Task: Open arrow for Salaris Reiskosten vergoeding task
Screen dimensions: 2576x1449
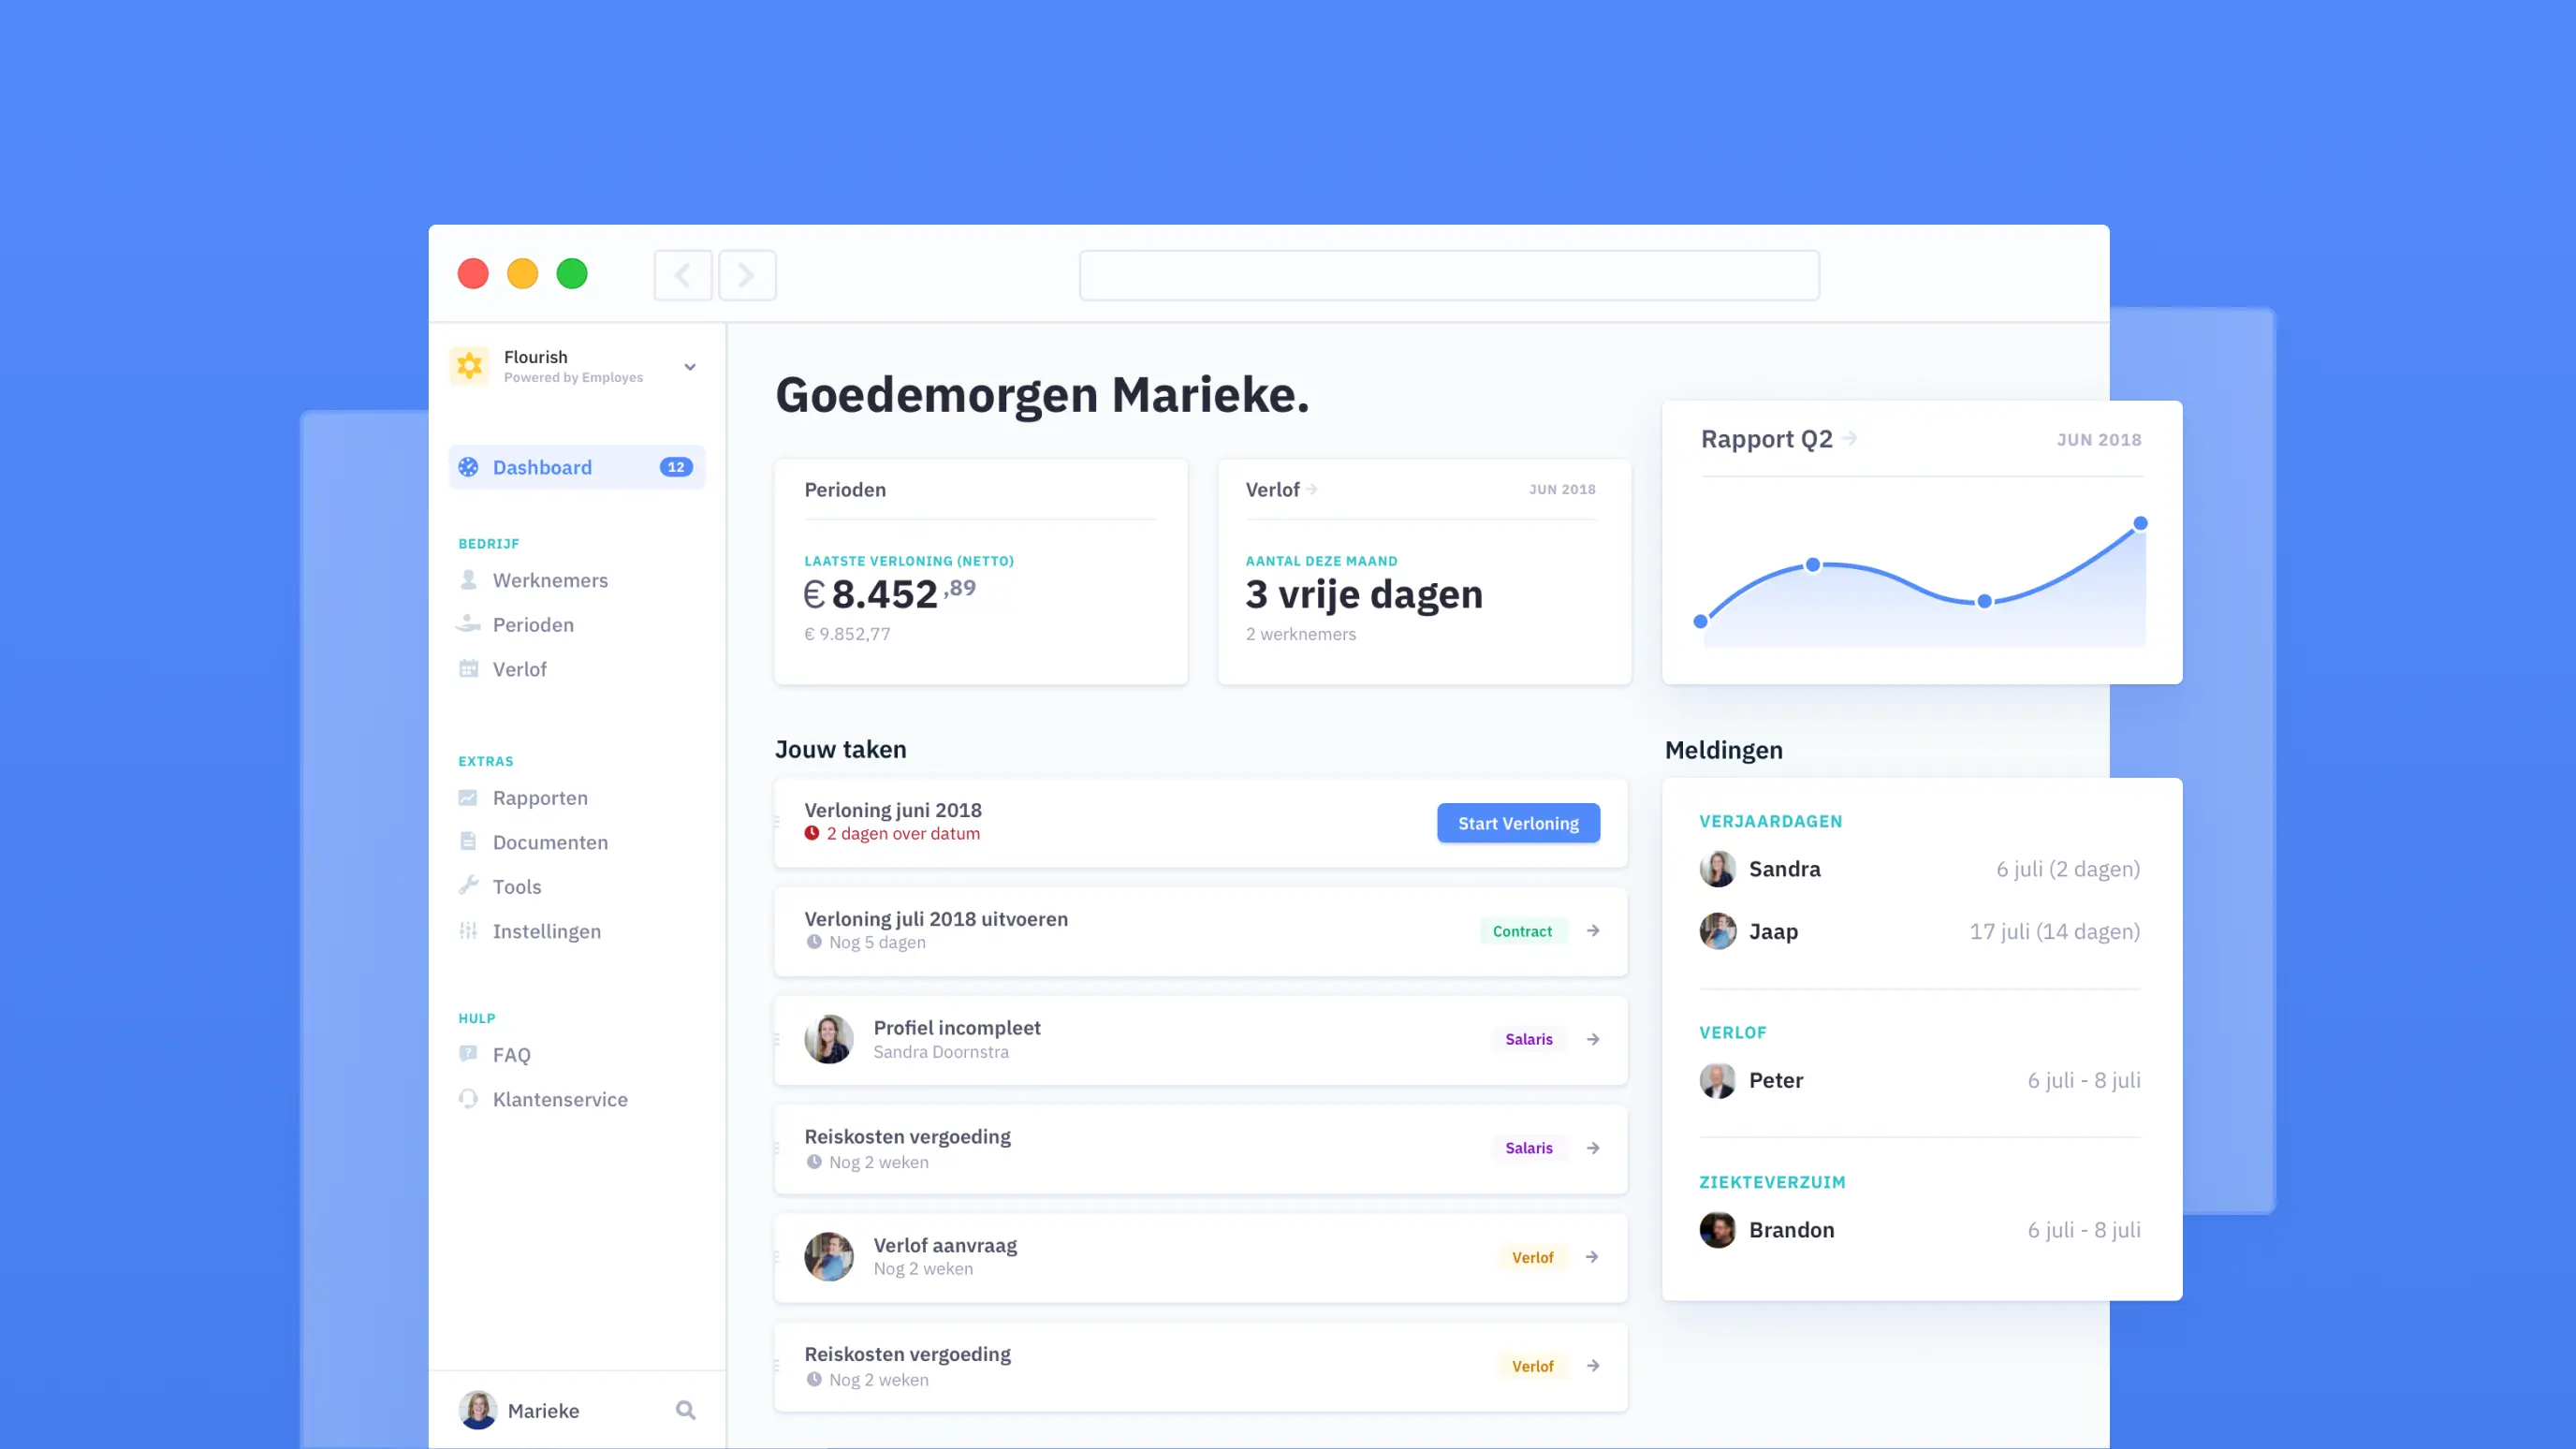Action: pyautogui.click(x=1593, y=1148)
